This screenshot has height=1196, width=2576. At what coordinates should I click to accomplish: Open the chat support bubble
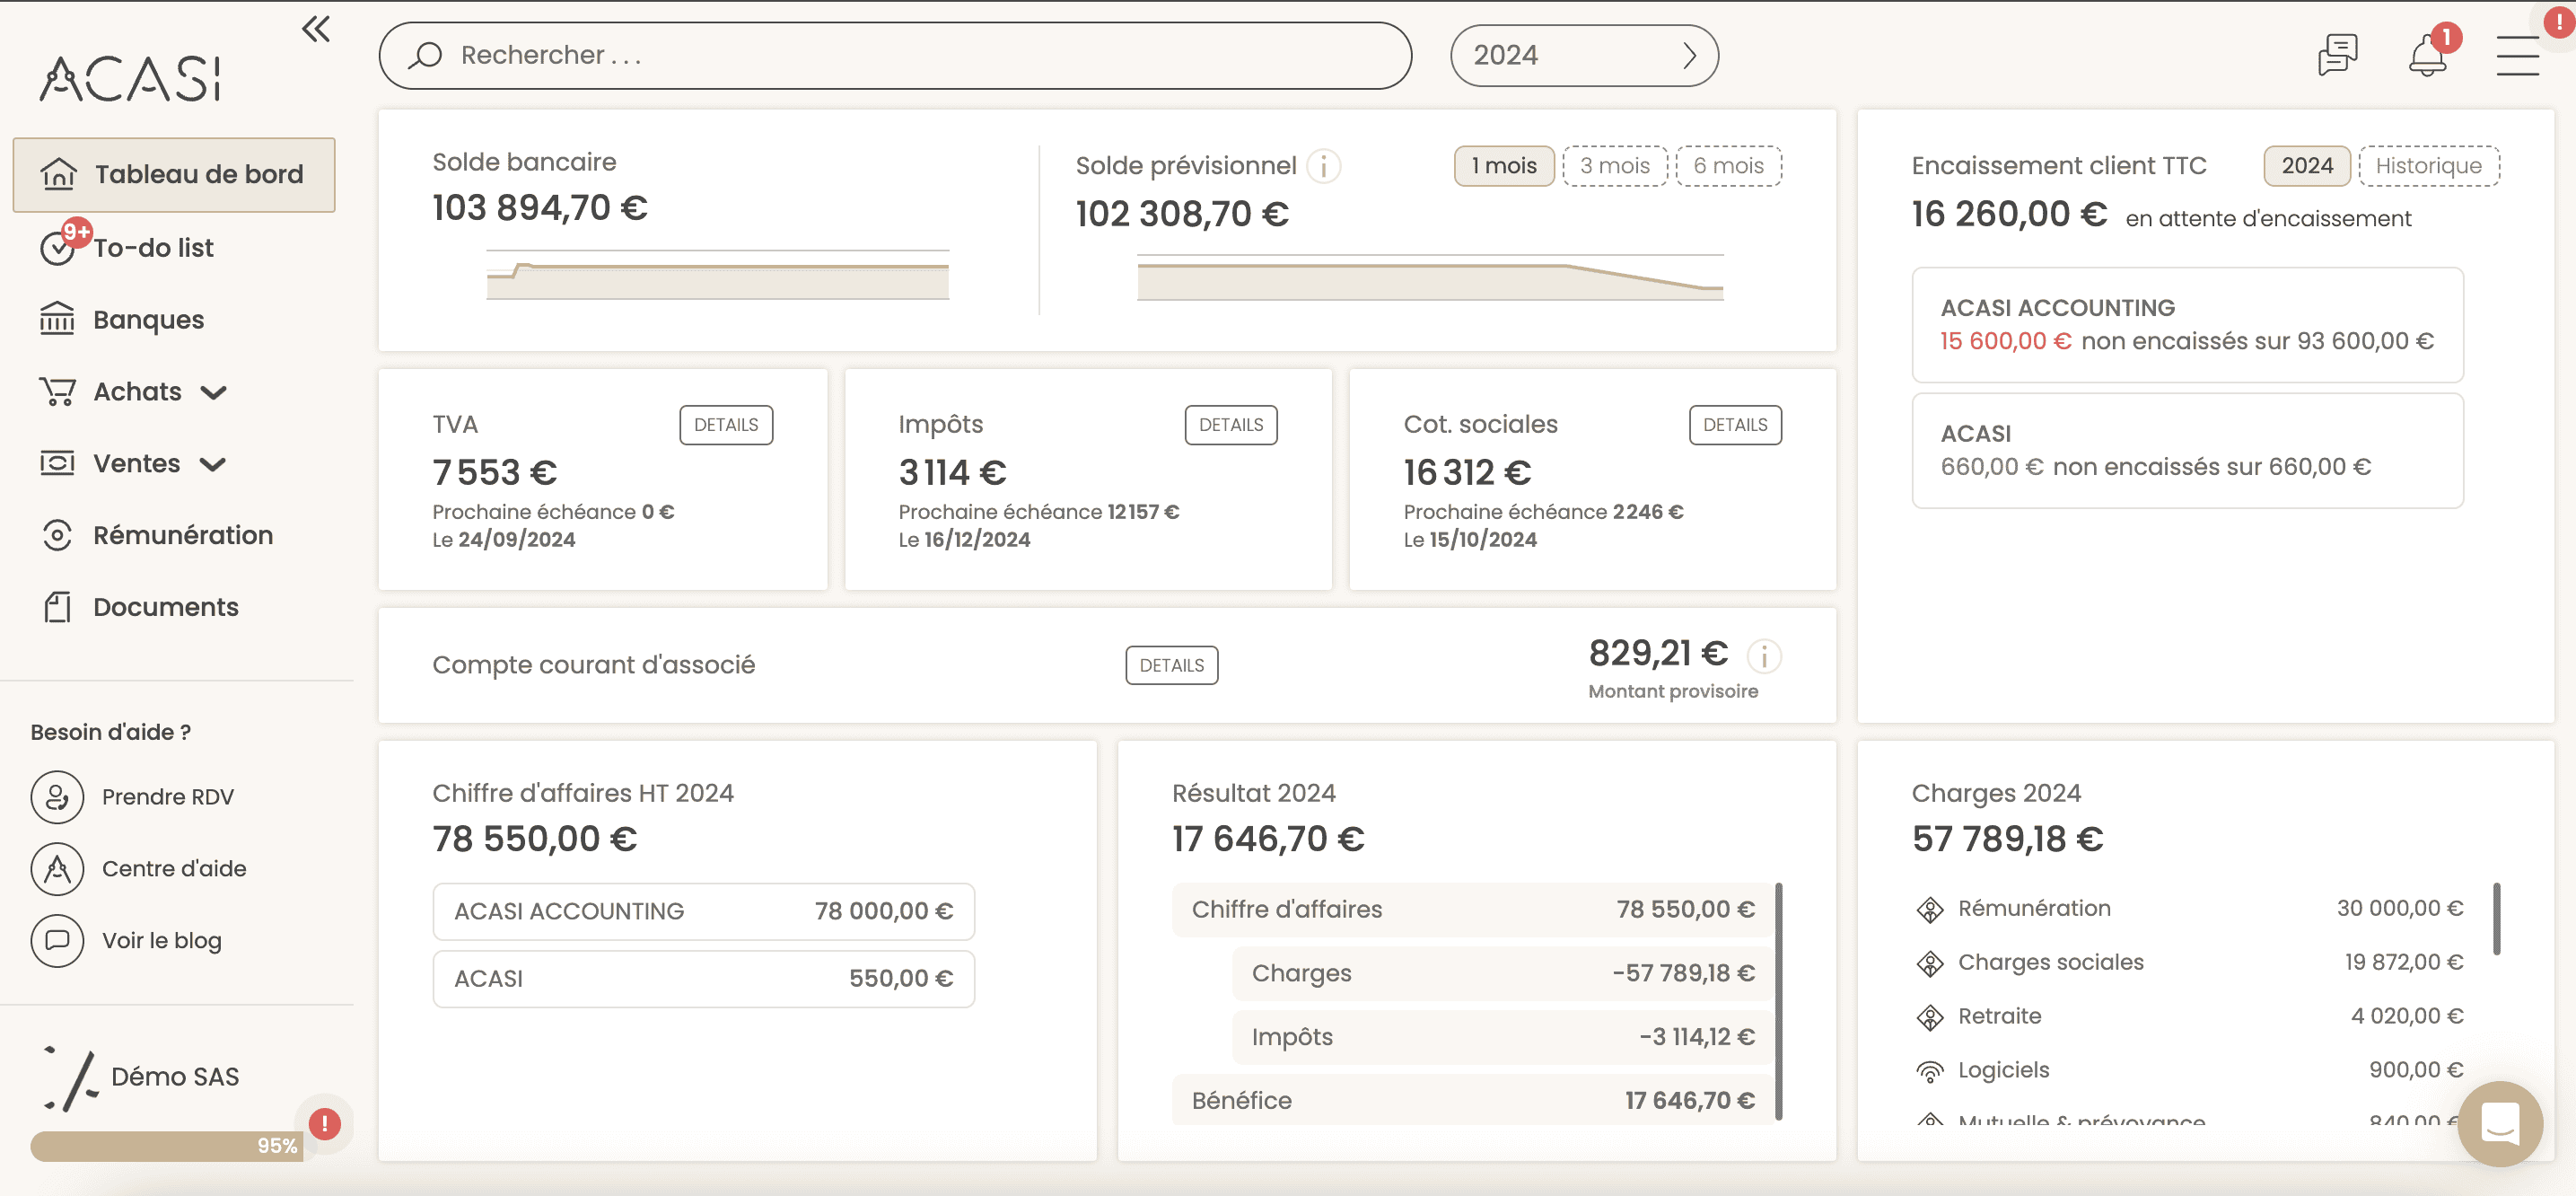2500,1124
